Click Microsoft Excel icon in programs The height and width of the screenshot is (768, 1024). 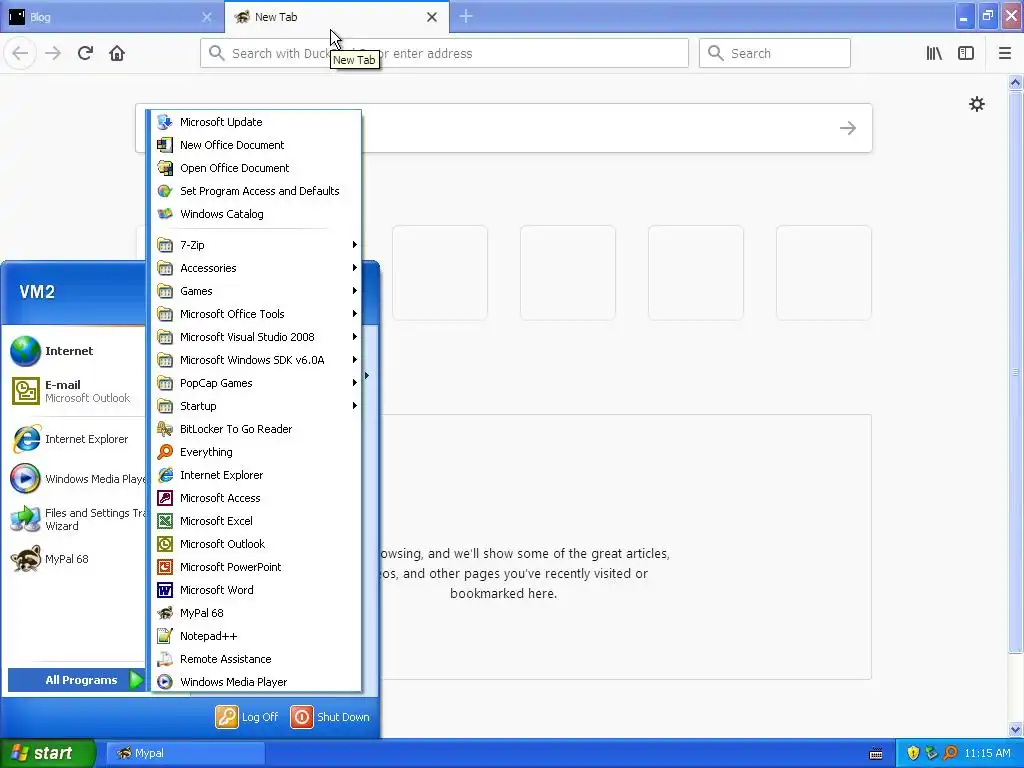pyautogui.click(x=165, y=520)
